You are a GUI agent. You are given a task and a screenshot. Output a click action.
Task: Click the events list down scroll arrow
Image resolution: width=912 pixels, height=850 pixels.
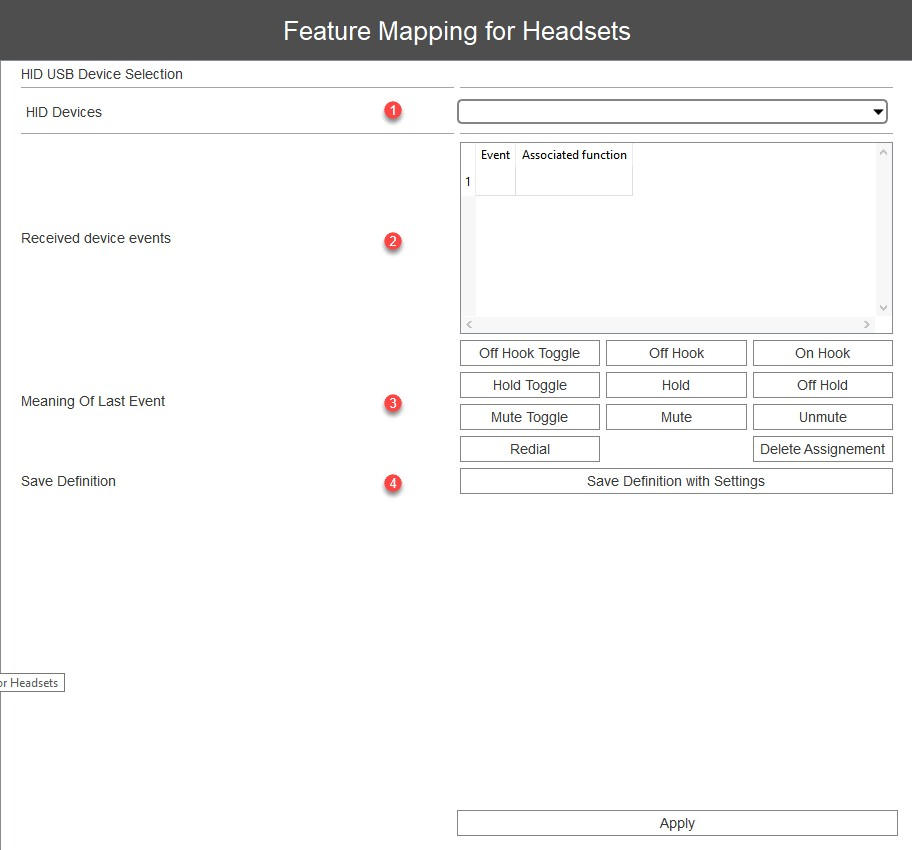(884, 308)
